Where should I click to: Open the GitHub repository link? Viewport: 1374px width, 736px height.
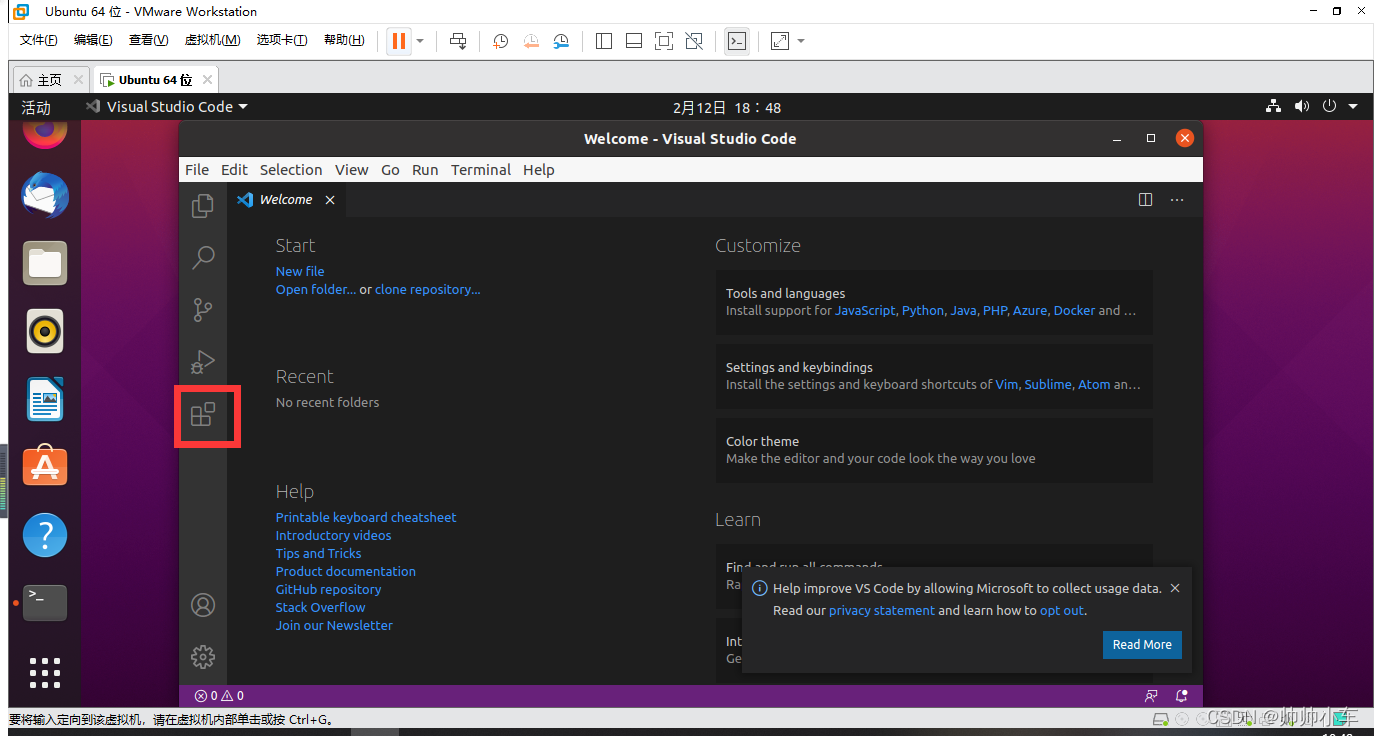[328, 589]
